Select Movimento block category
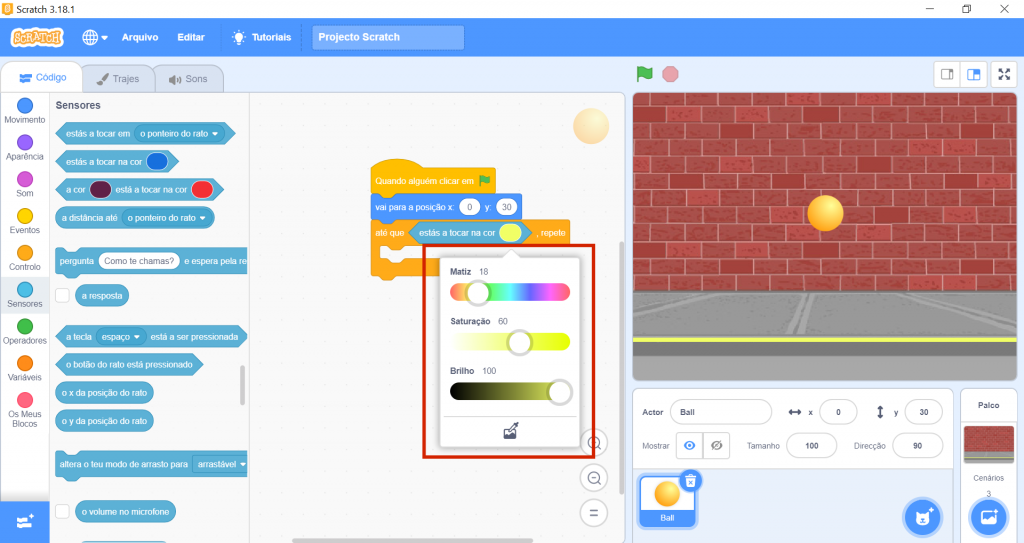 [x=25, y=111]
